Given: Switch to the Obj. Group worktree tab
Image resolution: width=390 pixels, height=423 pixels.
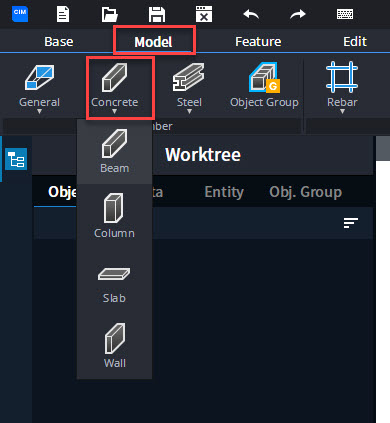Looking at the screenshot, I should [305, 192].
